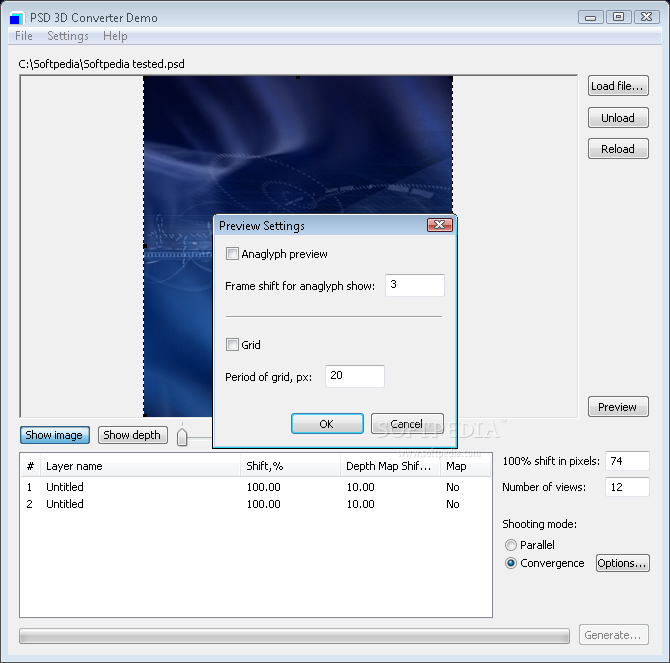Open the Help menu
The width and height of the screenshot is (670, 663).
coord(115,36)
